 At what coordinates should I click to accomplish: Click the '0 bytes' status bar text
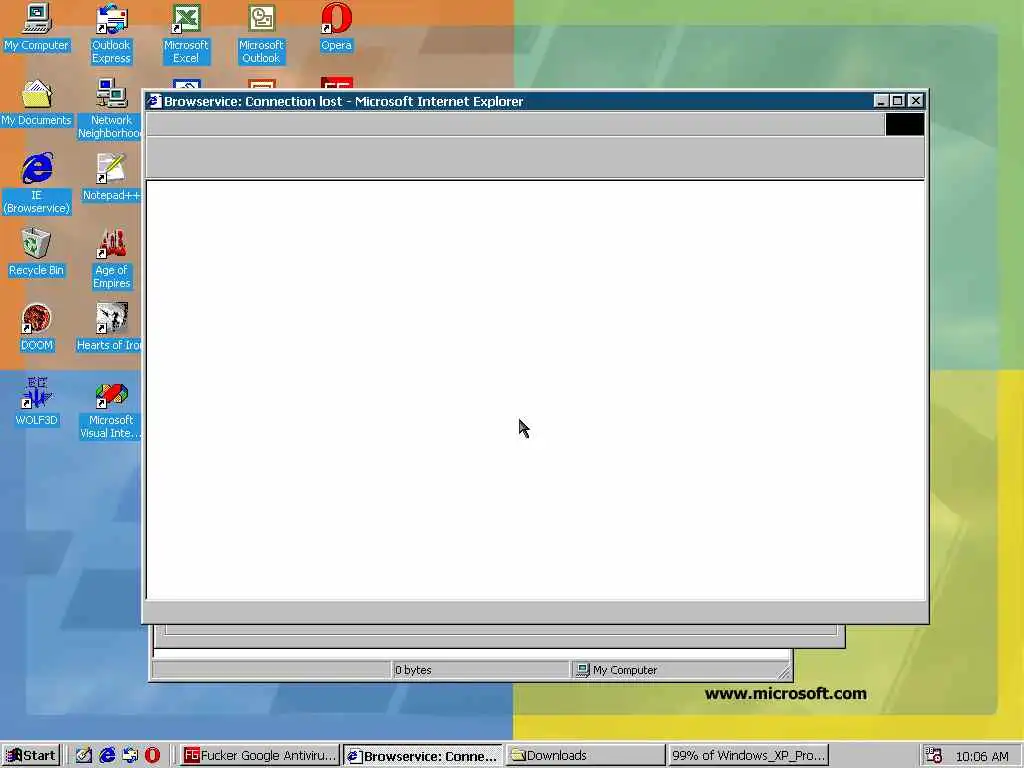(413, 670)
